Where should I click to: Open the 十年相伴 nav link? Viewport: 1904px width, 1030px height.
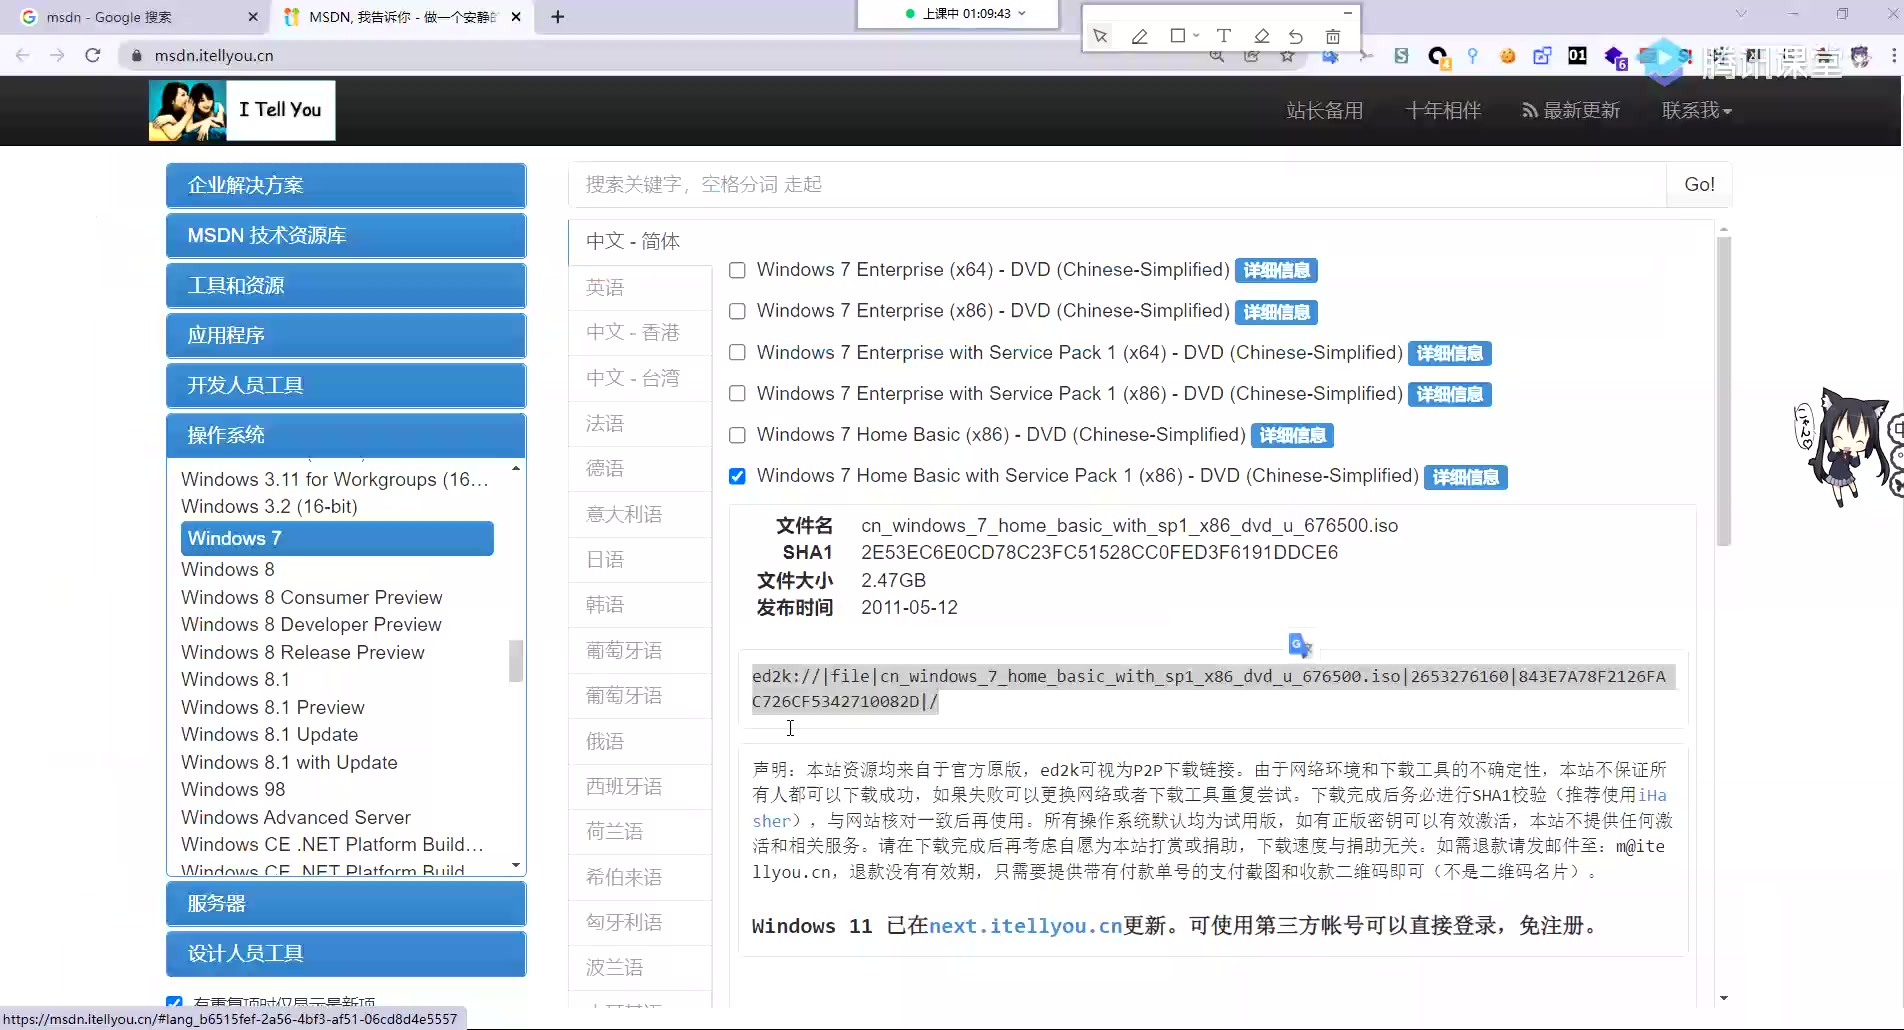click(1443, 110)
